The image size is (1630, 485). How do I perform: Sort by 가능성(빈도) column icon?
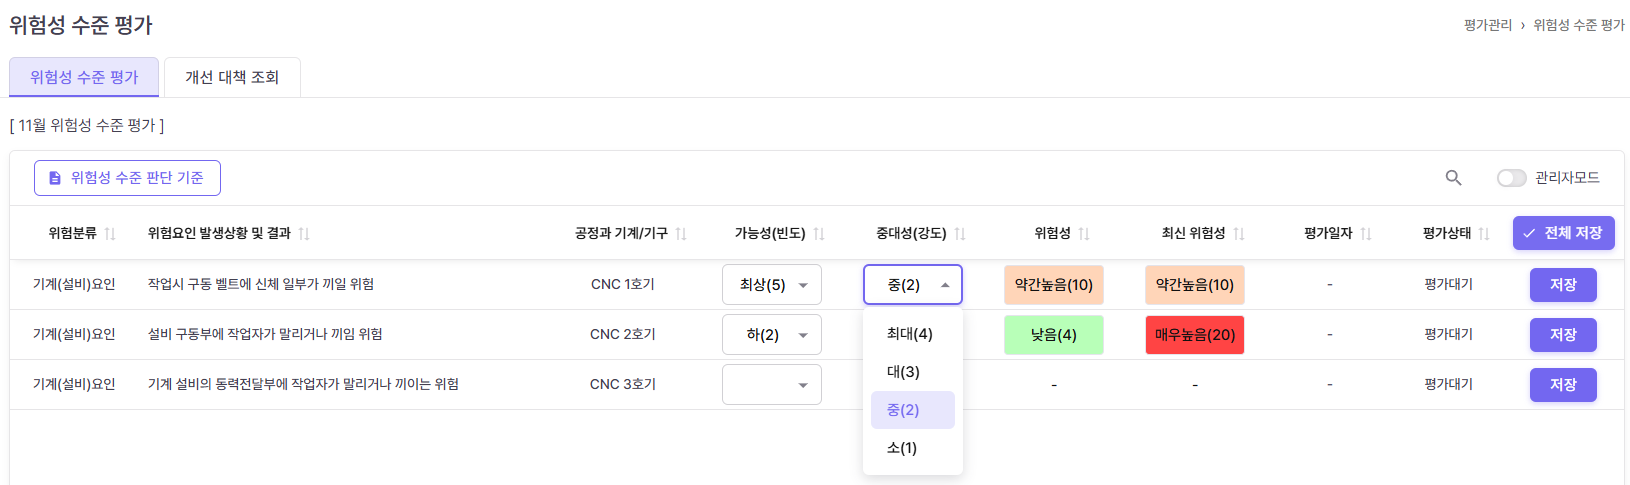(x=819, y=234)
